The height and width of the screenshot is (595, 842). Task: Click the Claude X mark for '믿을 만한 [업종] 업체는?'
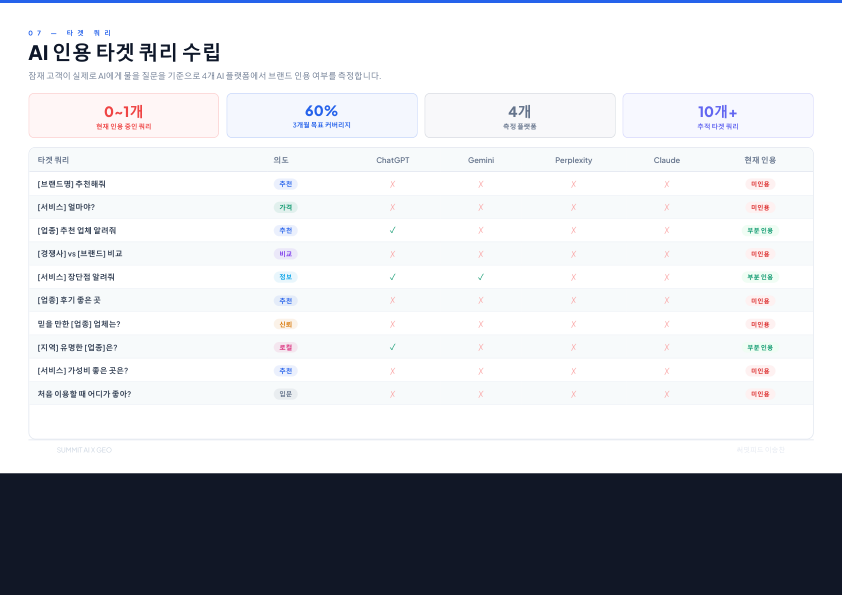[667, 324]
